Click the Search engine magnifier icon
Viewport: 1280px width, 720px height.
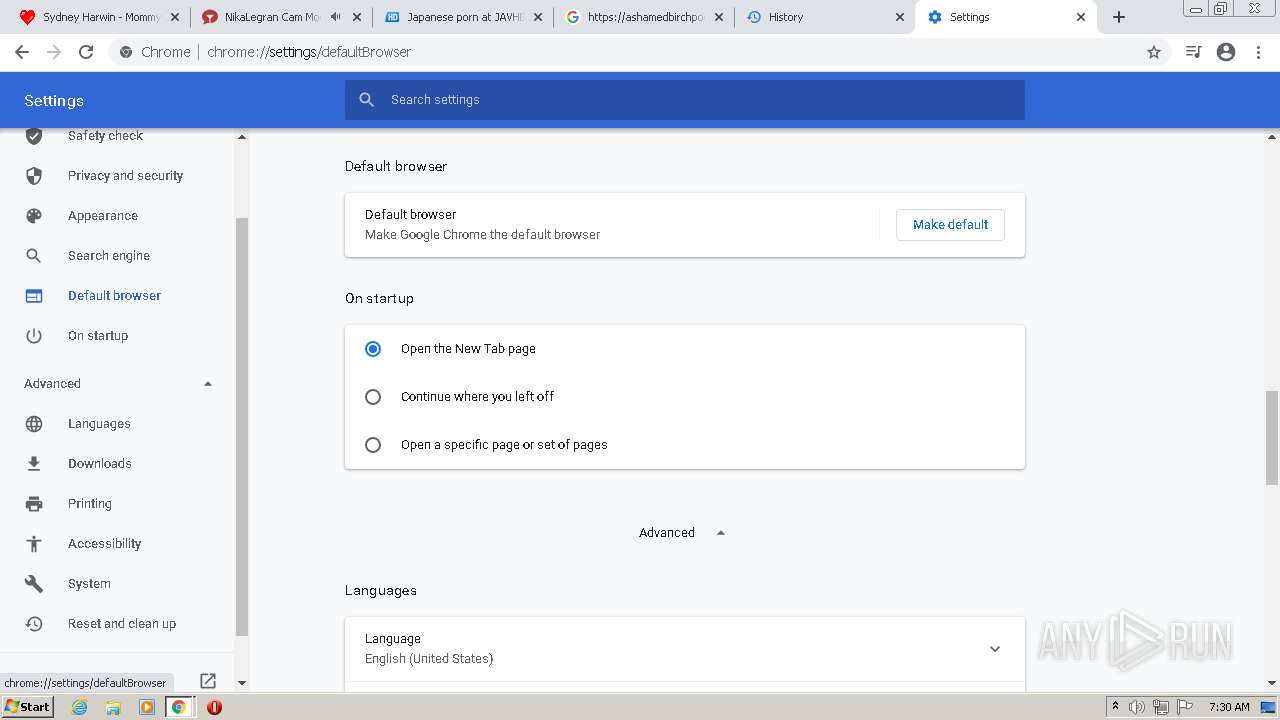34,256
